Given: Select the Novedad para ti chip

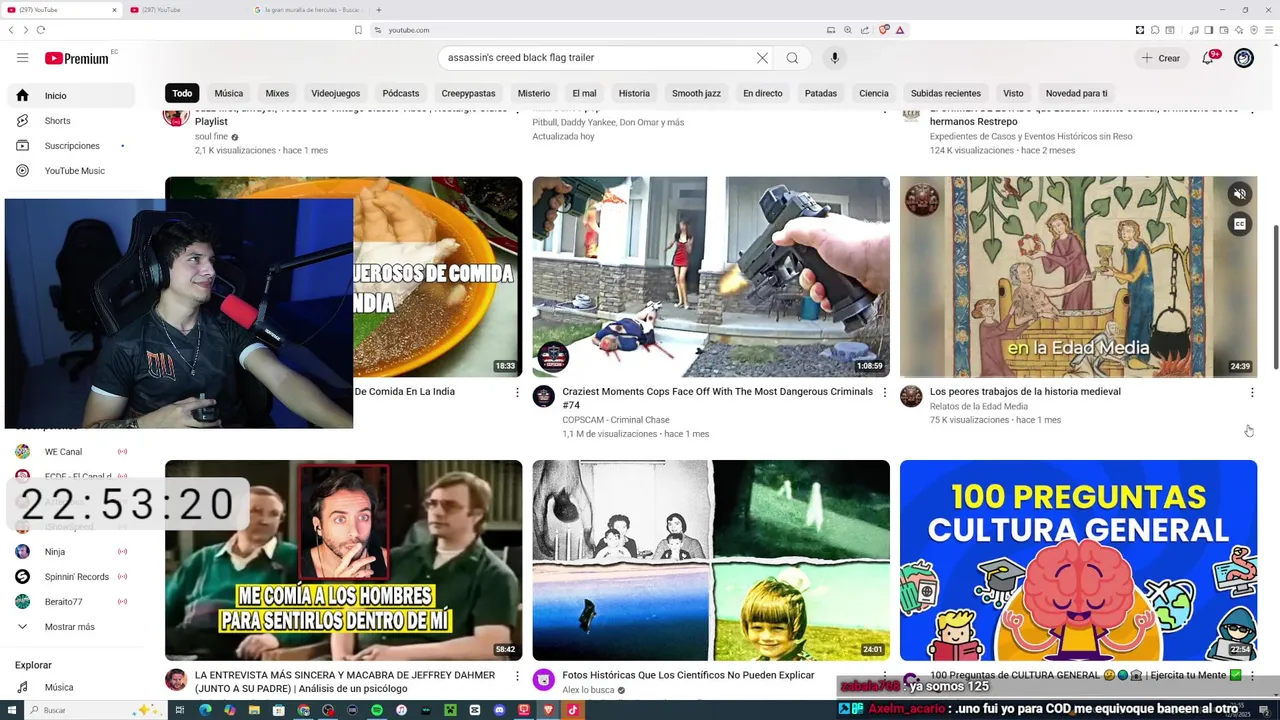Looking at the screenshot, I should tap(1076, 93).
